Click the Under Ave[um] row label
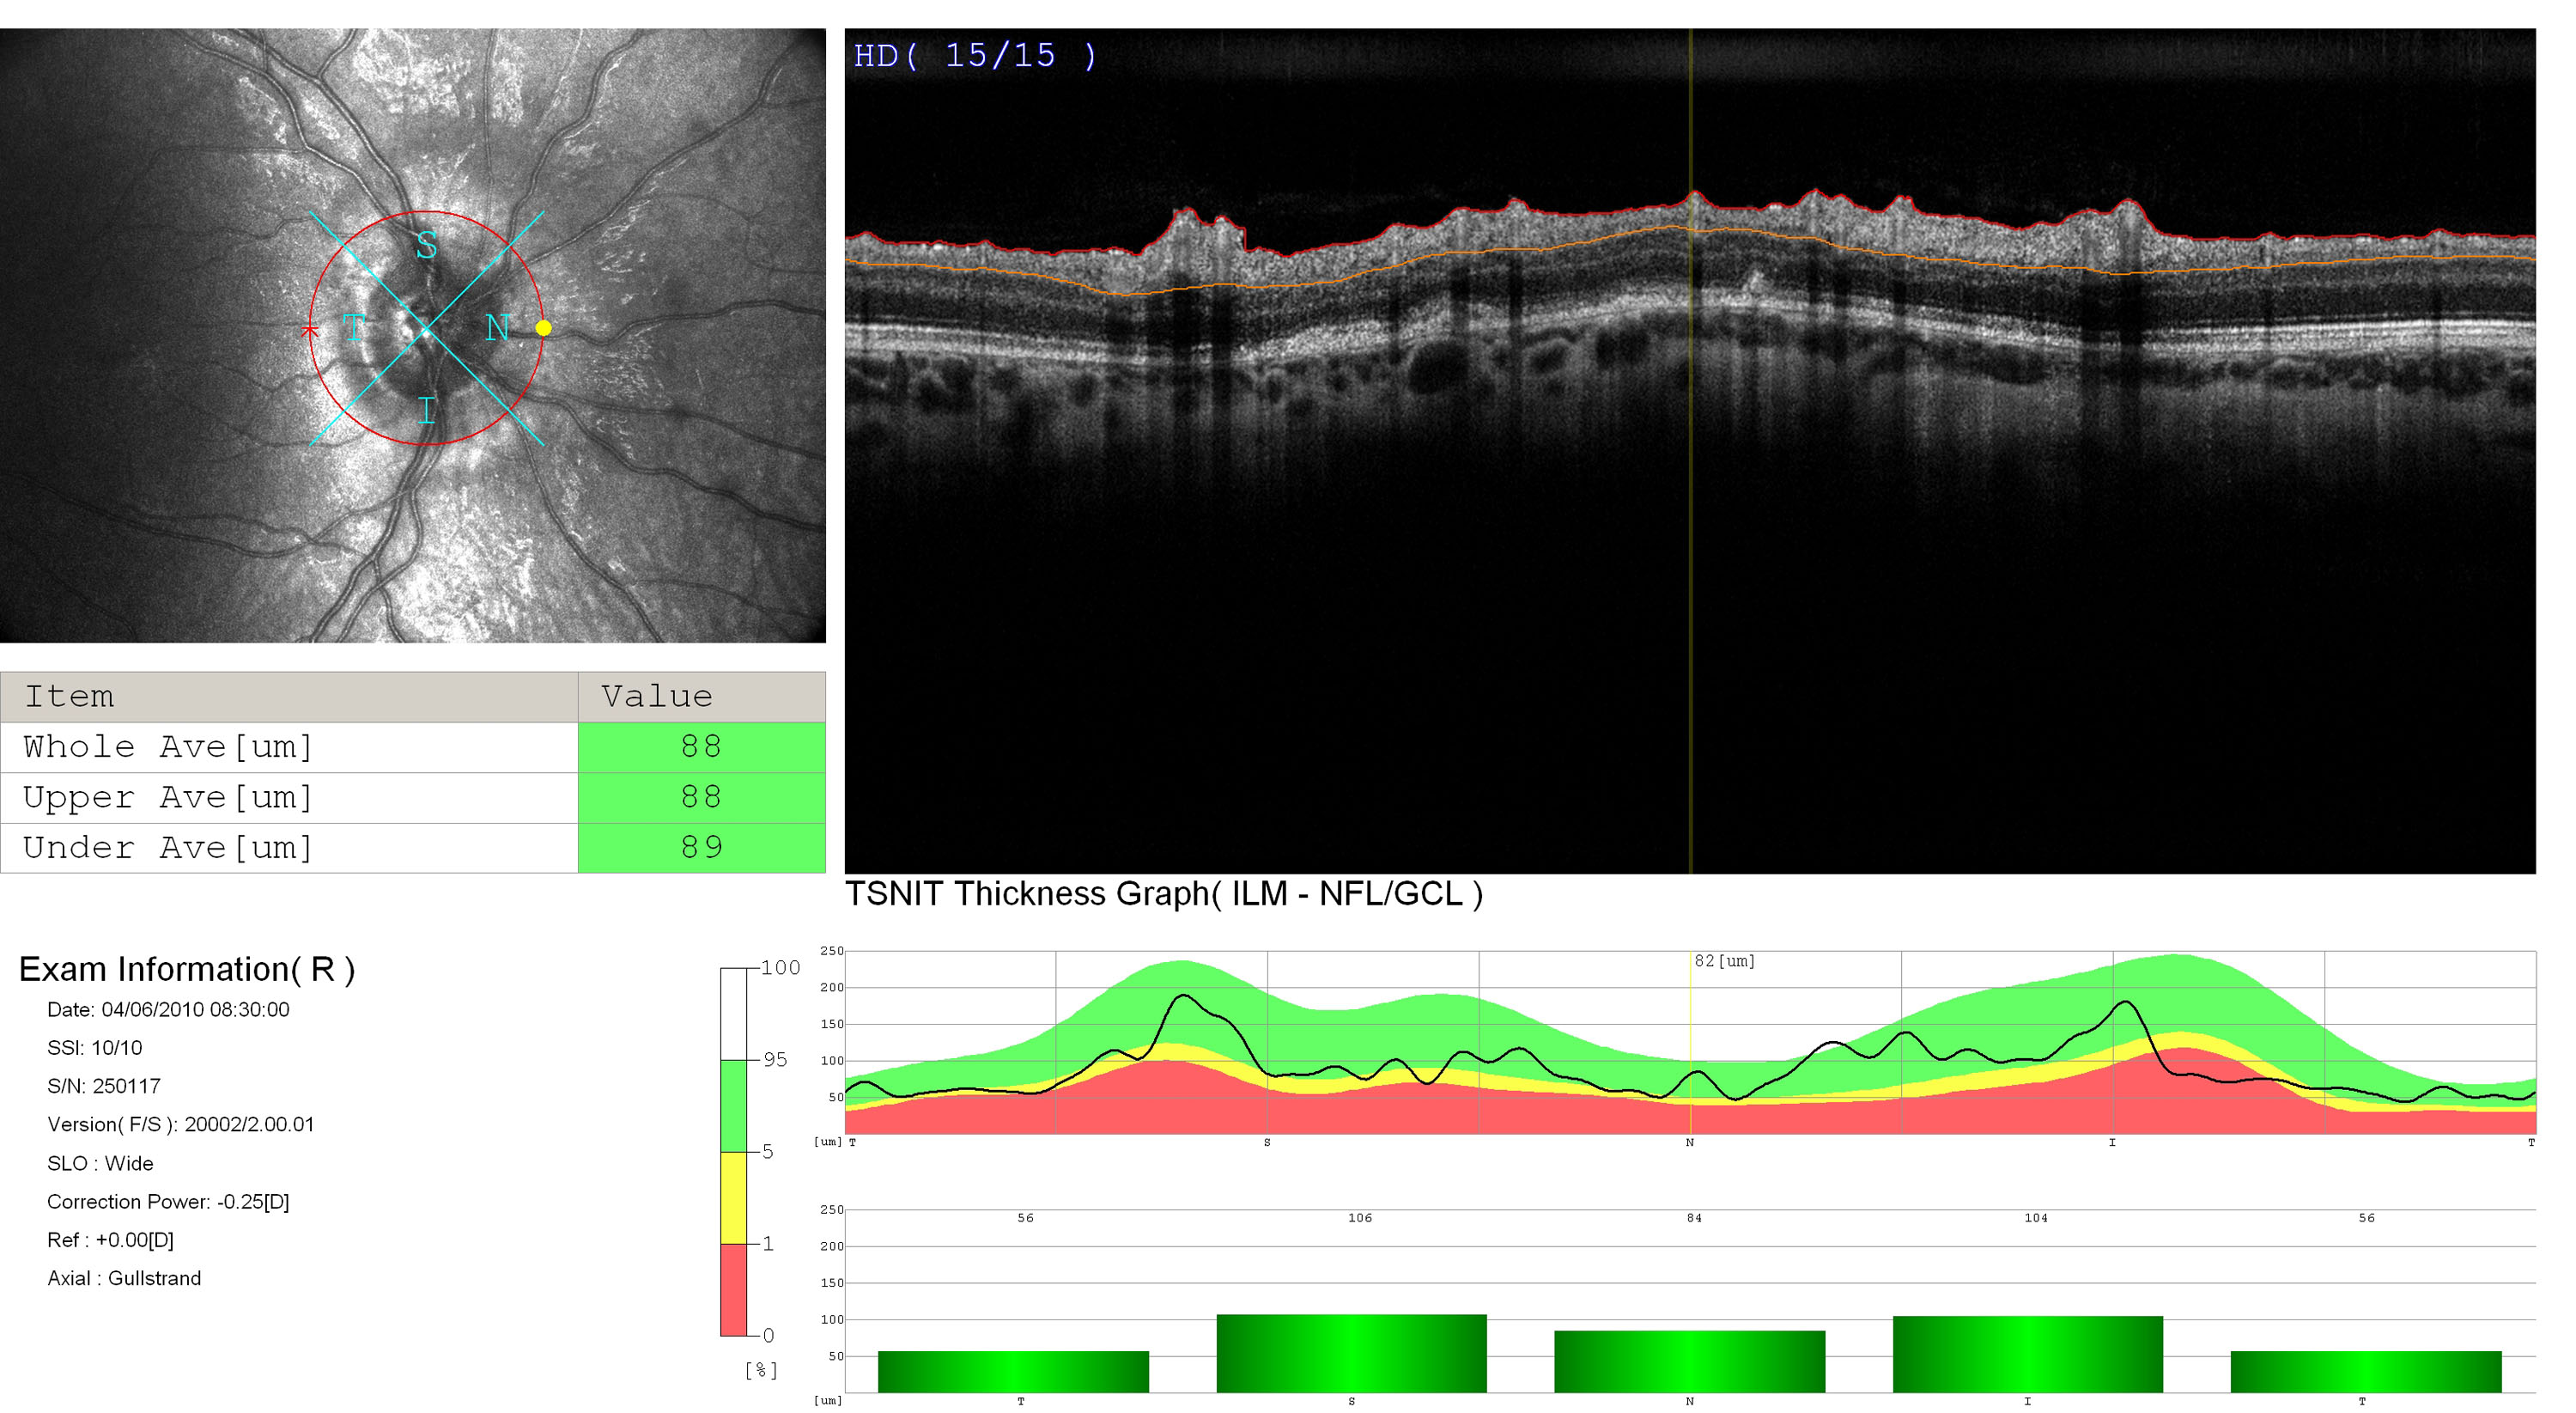The image size is (2576, 1413). 168,848
